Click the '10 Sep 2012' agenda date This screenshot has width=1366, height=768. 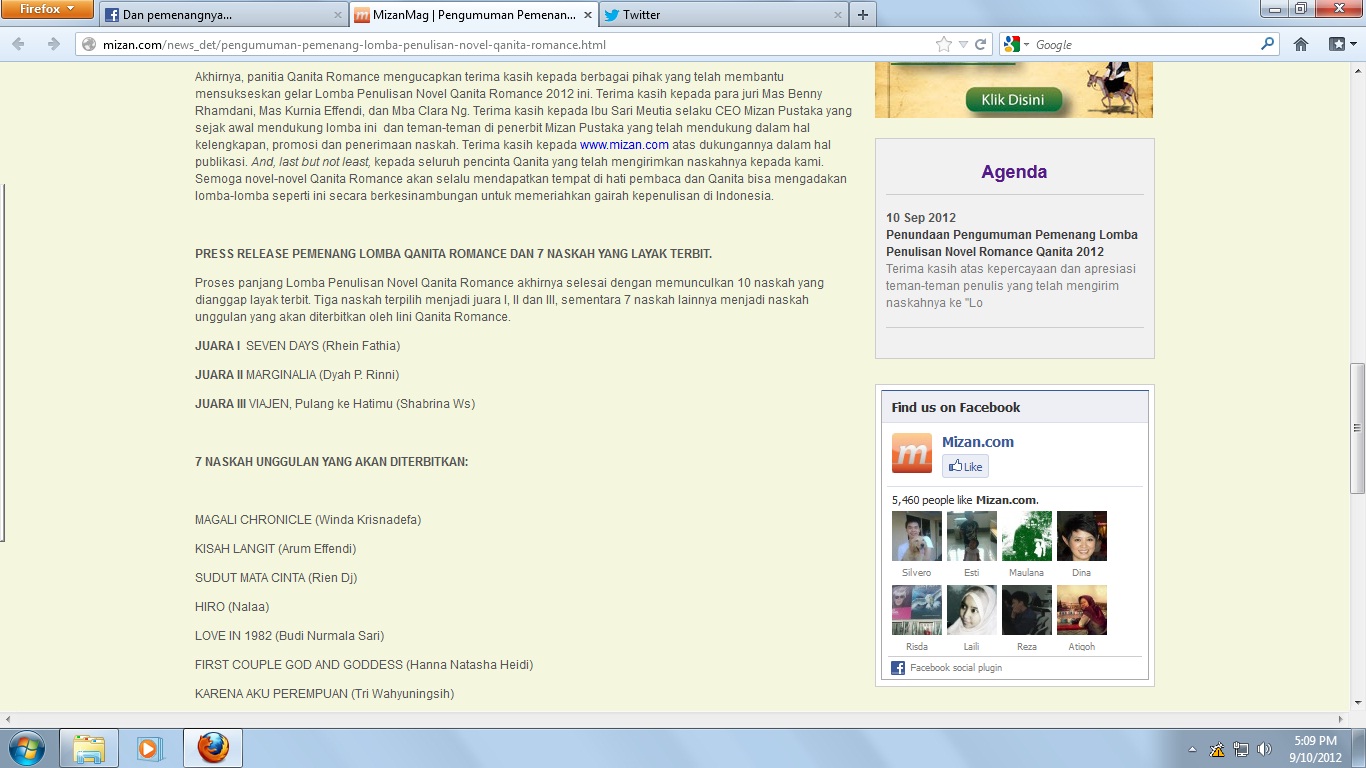(921, 218)
